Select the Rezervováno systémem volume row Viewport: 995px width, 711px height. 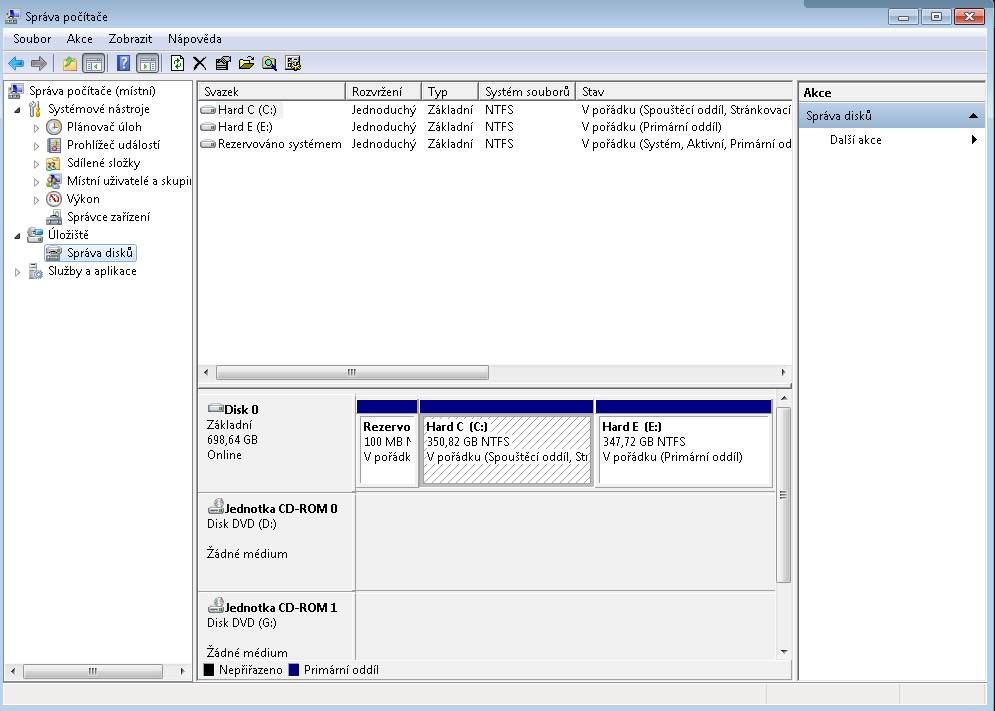coord(495,144)
